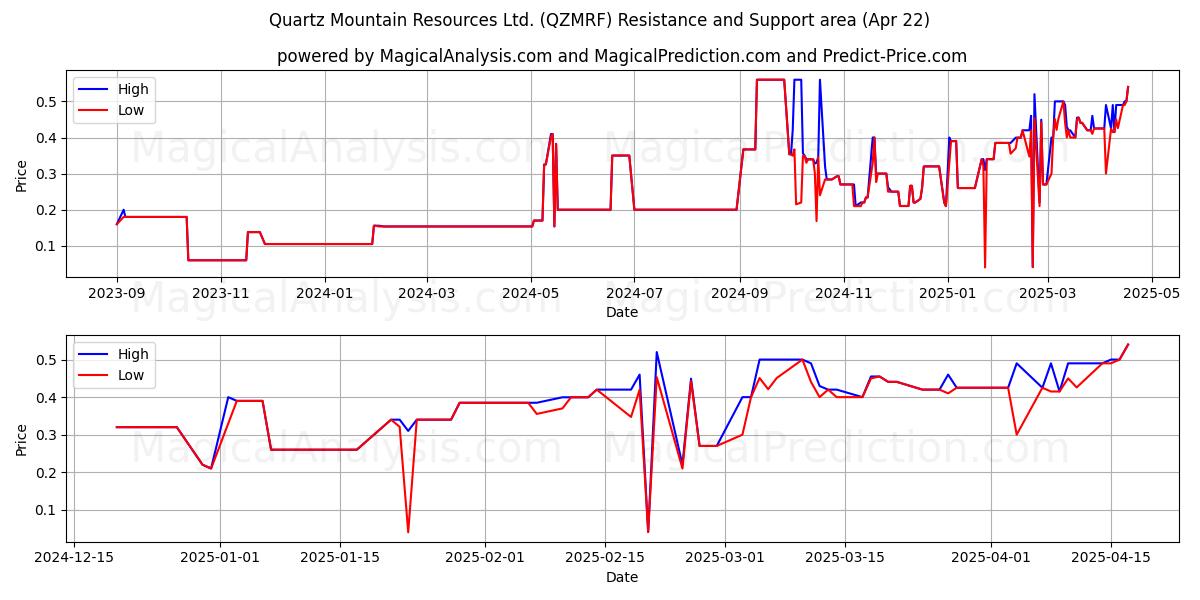
Task: Click 'Low' label in top chart legend
Action: click(x=131, y=110)
